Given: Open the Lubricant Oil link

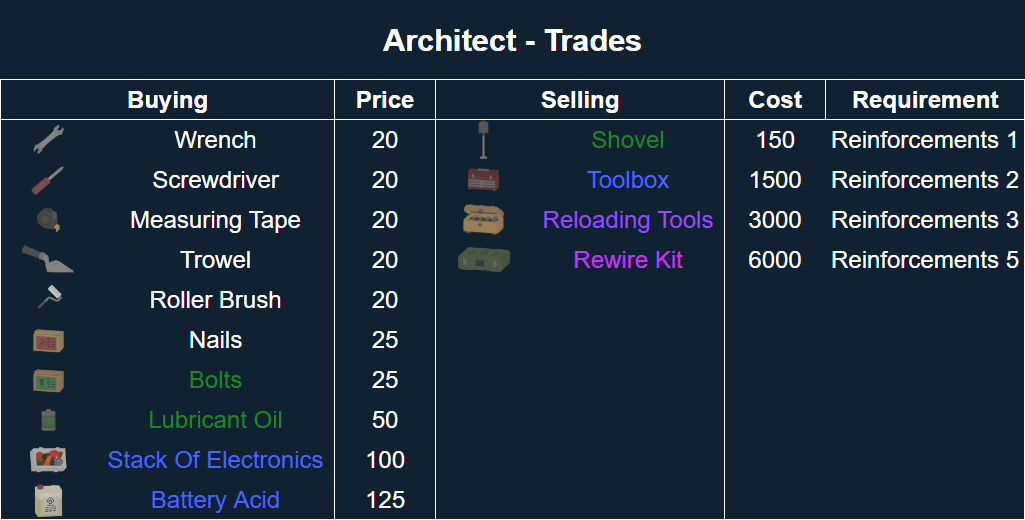Looking at the screenshot, I should (x=215, y=420).
